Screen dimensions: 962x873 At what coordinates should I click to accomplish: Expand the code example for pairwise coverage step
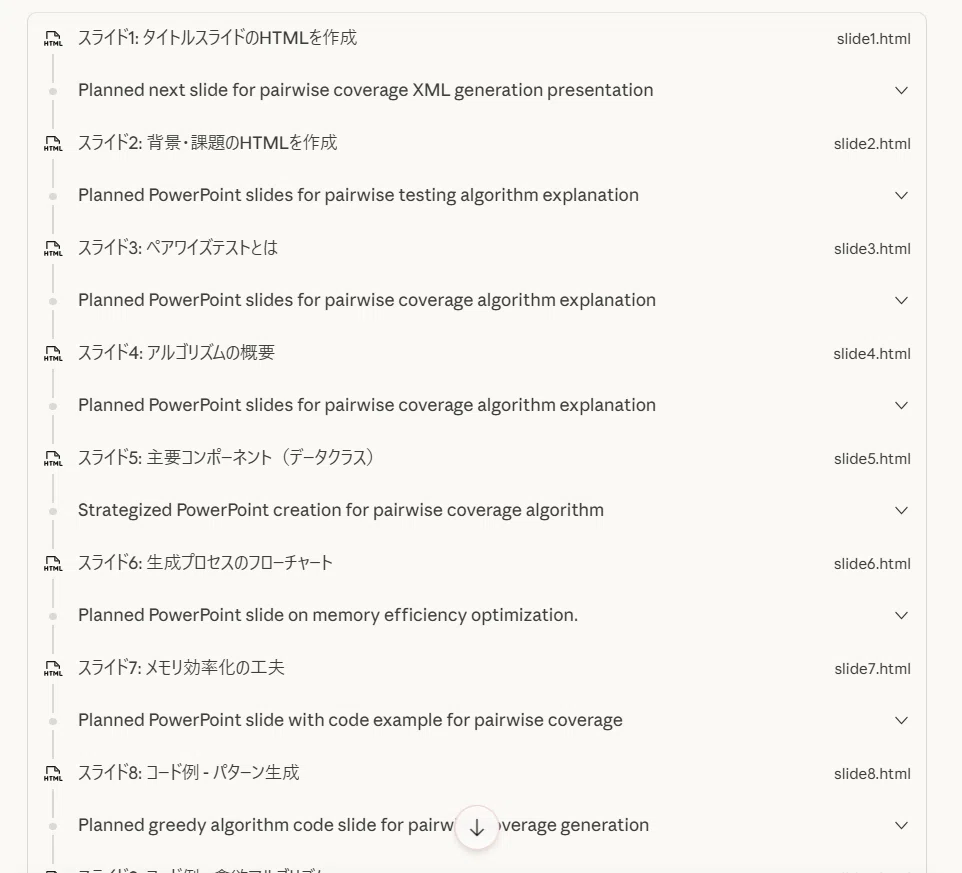pyautogui.click(x=901, y=720)
